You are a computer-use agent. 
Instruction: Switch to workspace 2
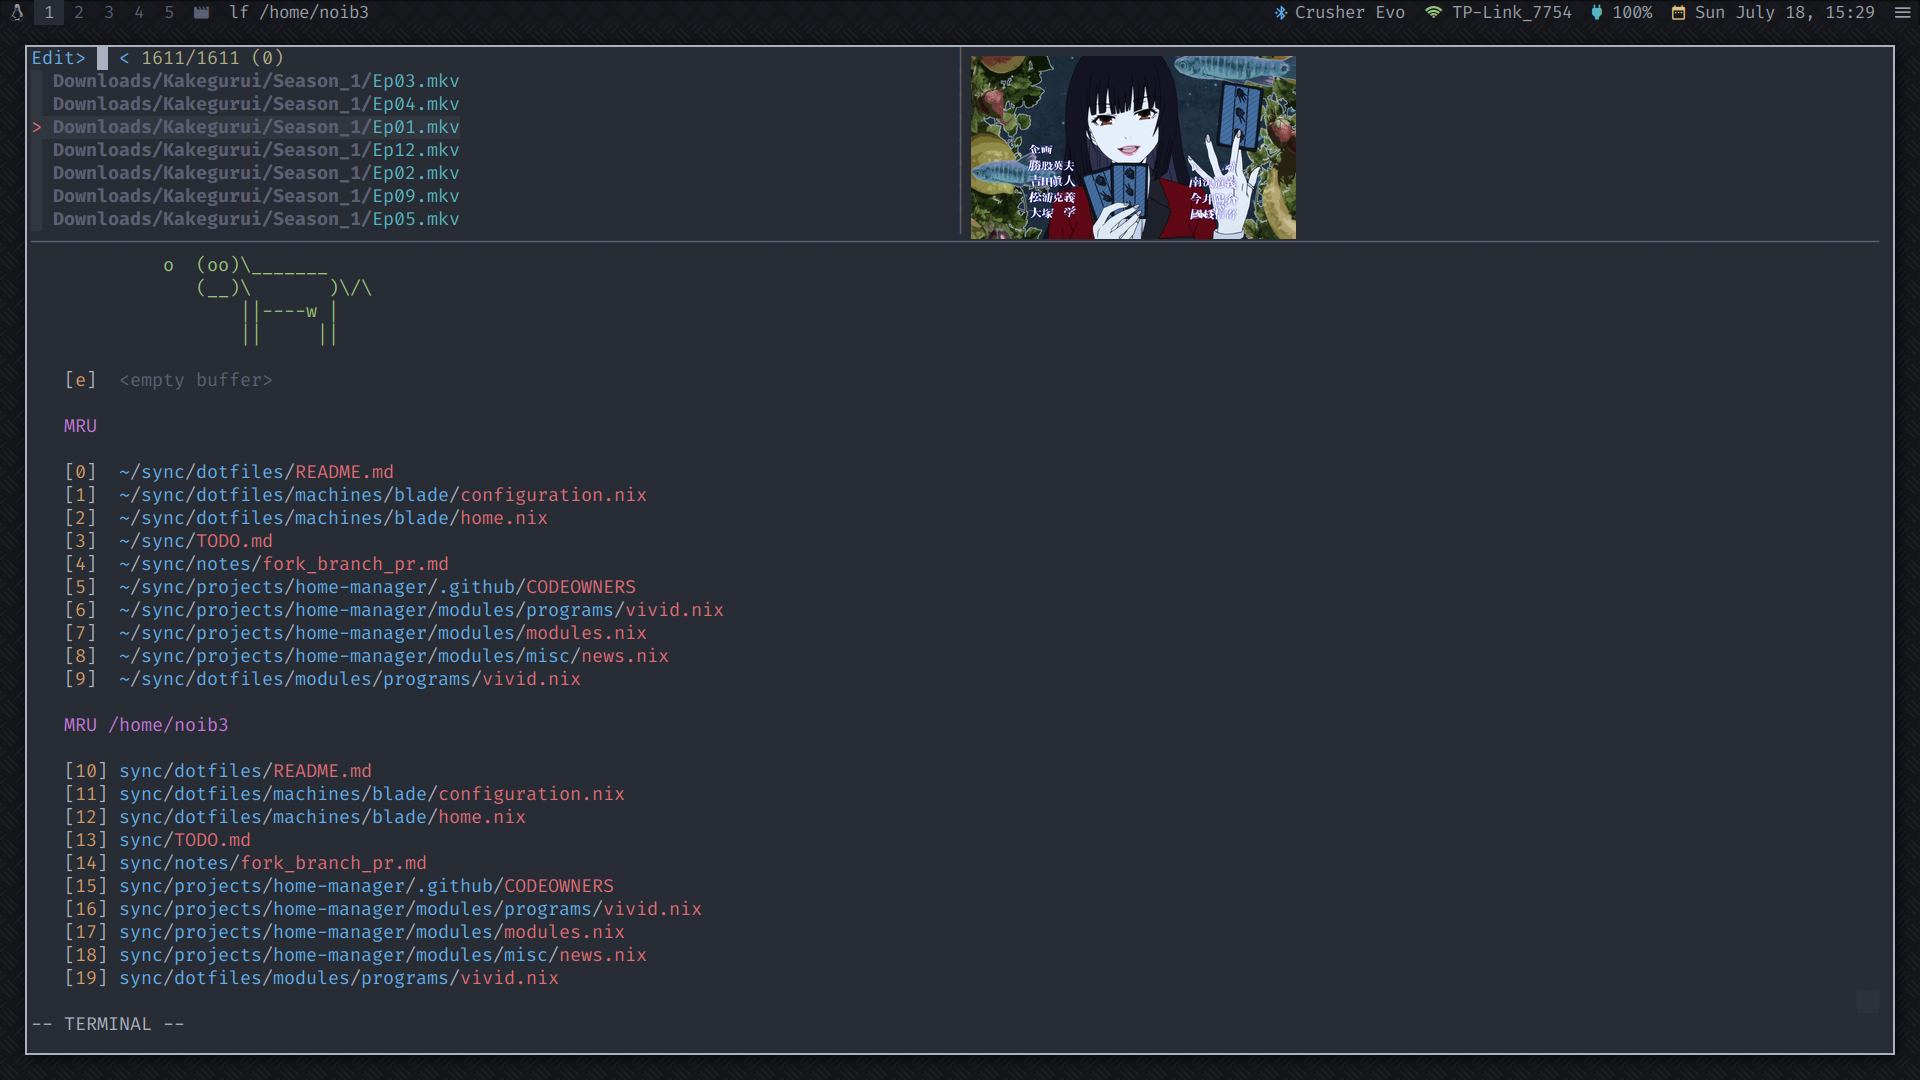click(x=79, y=13)
